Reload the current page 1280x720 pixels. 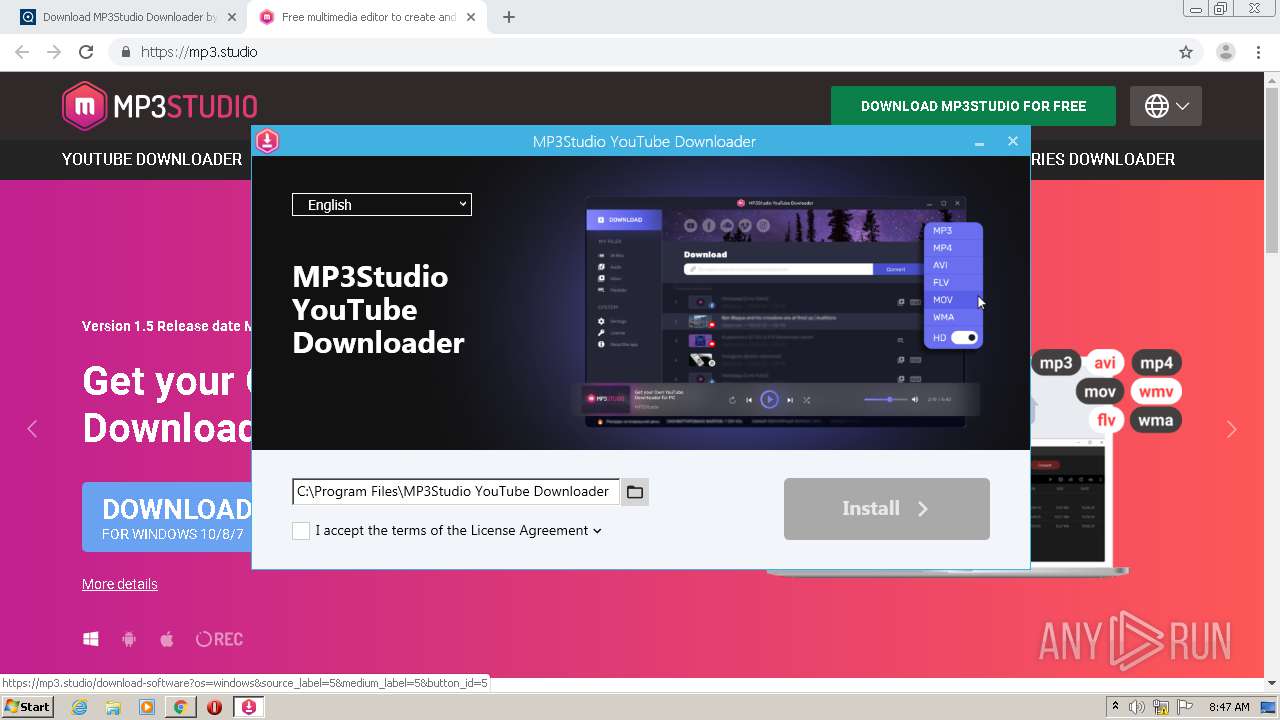click(86, 52)
